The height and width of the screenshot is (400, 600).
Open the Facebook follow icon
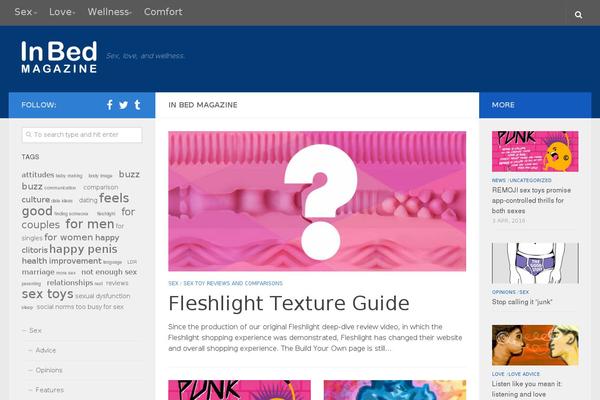(x=109, y=104)
